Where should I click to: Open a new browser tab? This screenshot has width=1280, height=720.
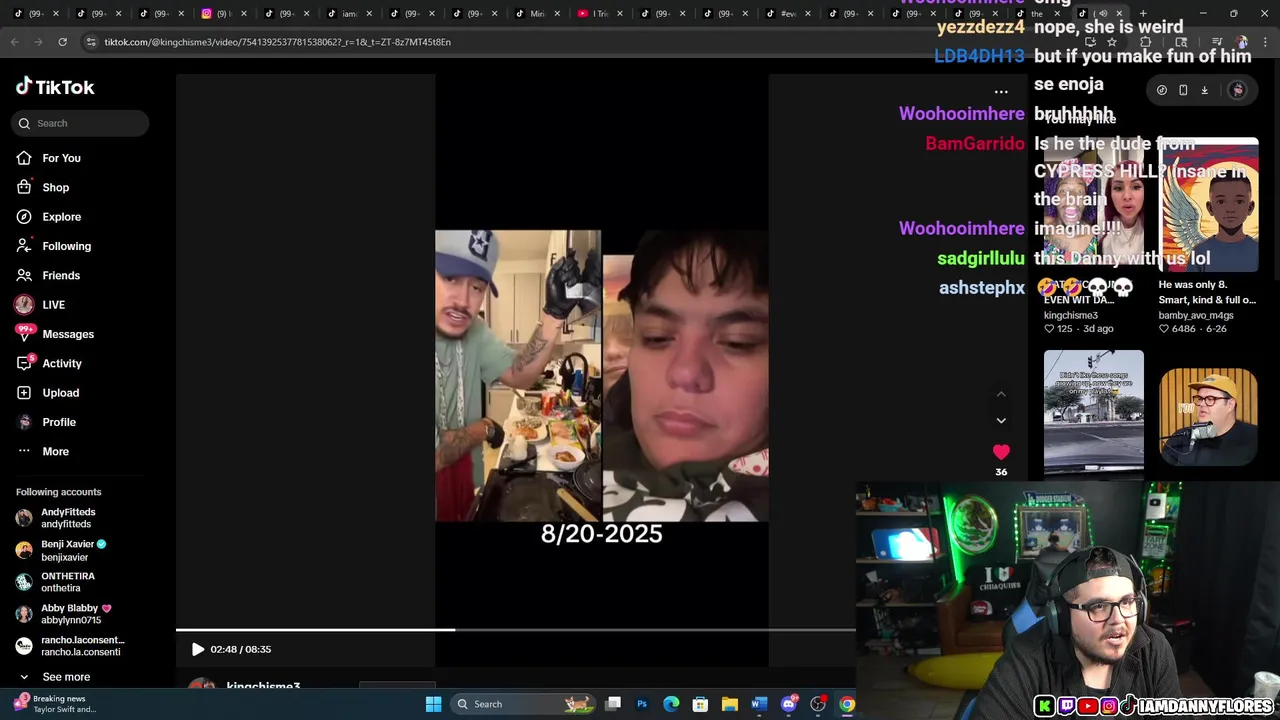pyautogui.click(x=1143, y=13)
